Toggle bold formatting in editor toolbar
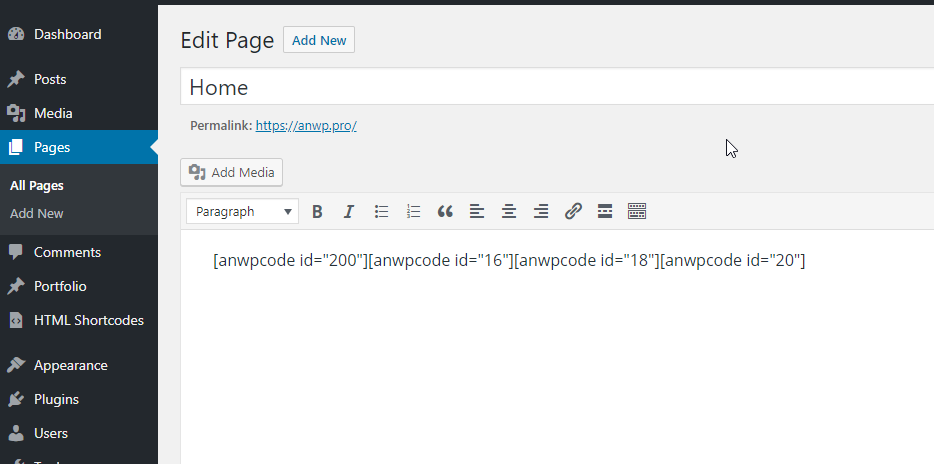Image resolution: width=934 pixels, height=464 pixels. 317,211
